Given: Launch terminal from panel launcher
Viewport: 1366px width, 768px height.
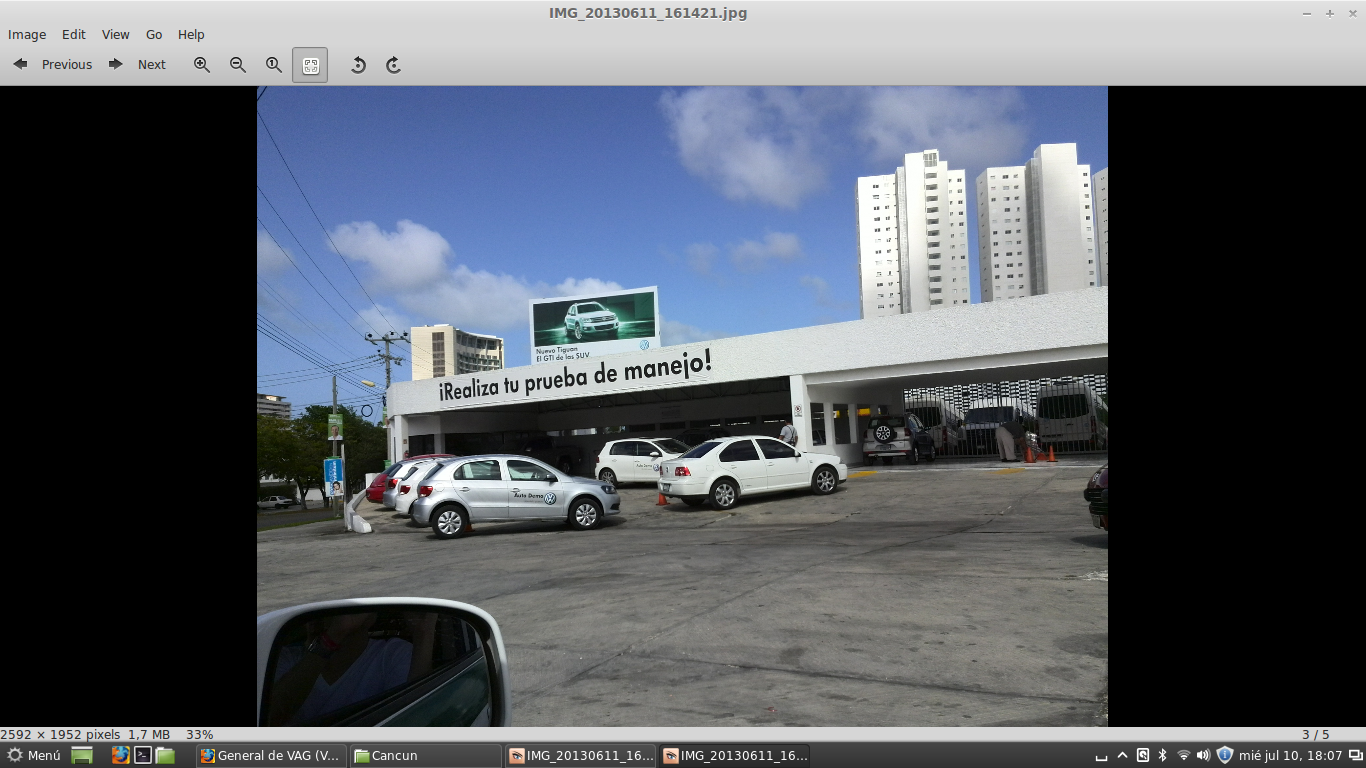Looking at the screenshot, I should click(x=143, y=755).
